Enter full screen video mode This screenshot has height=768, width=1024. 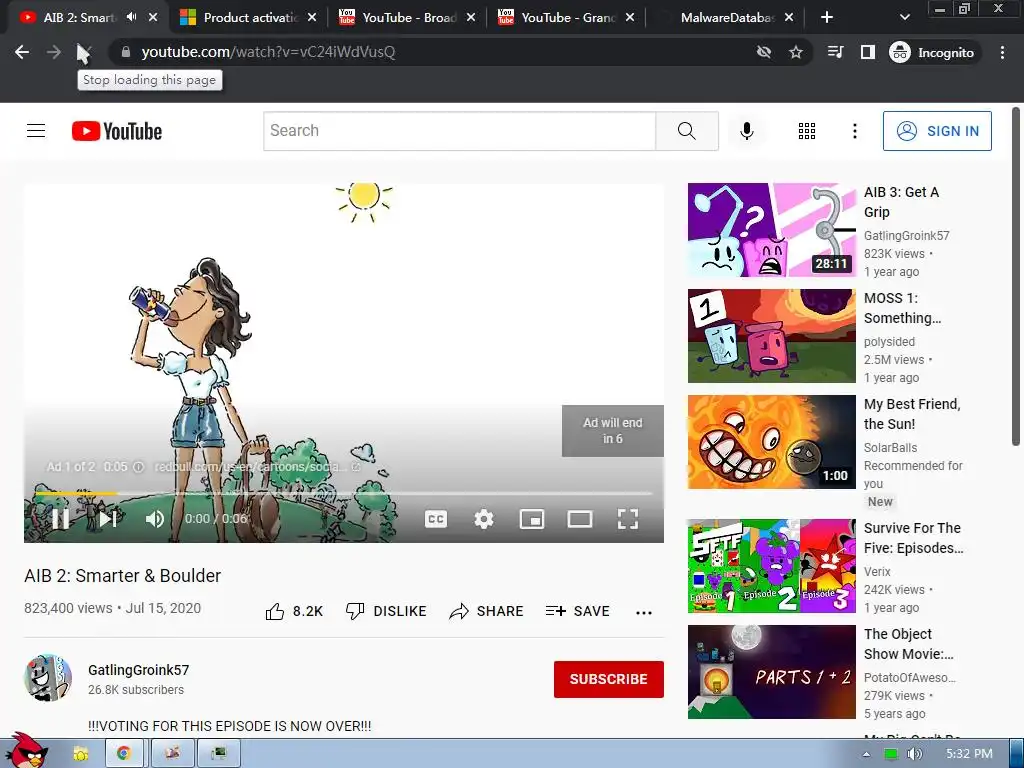(628, 519)
